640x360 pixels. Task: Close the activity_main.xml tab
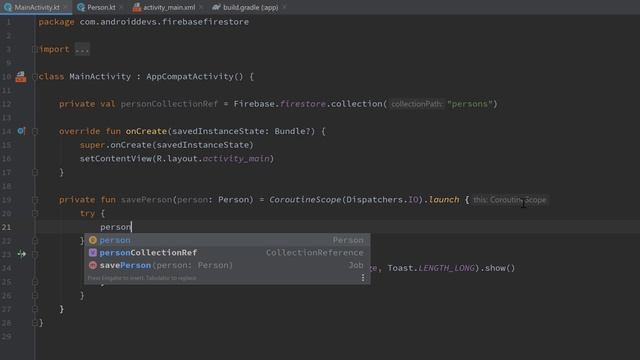click(x=201, y=7)
